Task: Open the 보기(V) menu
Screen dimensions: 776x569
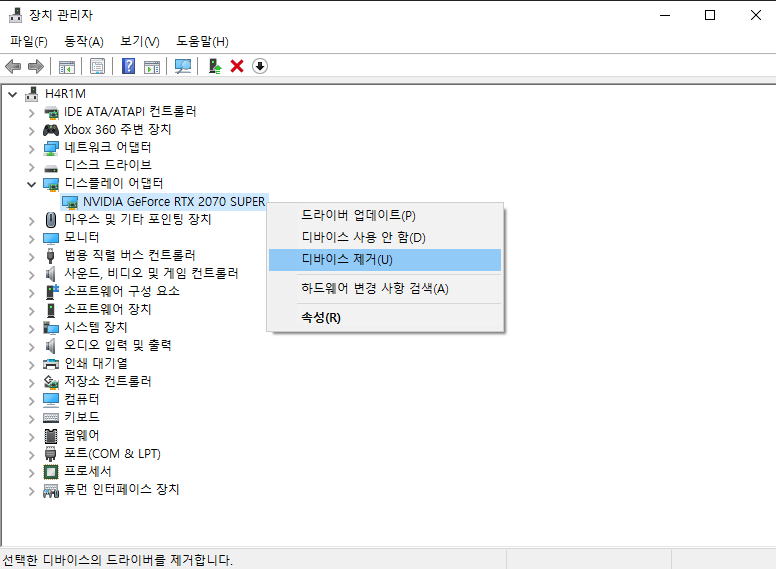Action: point(140,42)
